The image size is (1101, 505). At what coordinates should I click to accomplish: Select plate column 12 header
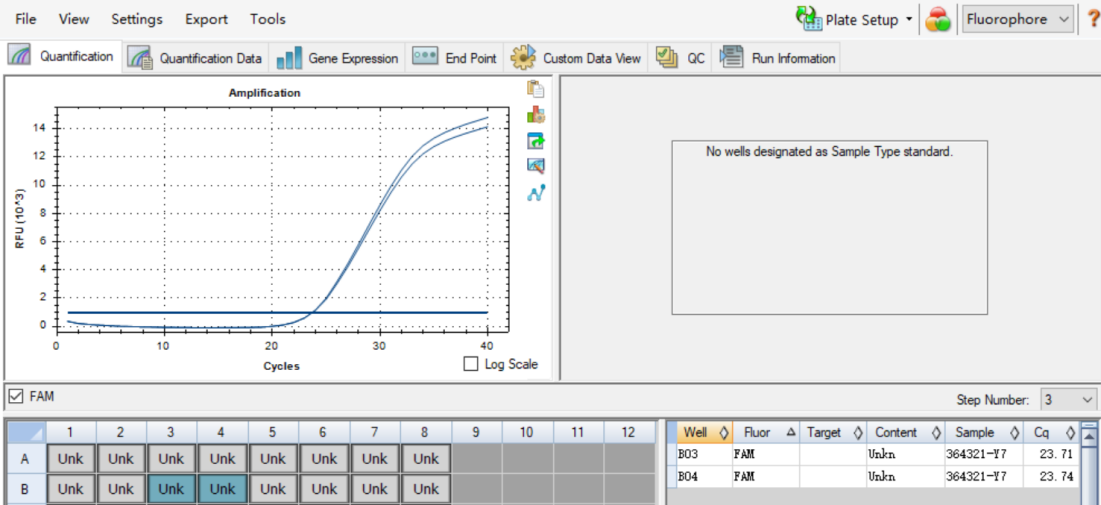(628, 433)
